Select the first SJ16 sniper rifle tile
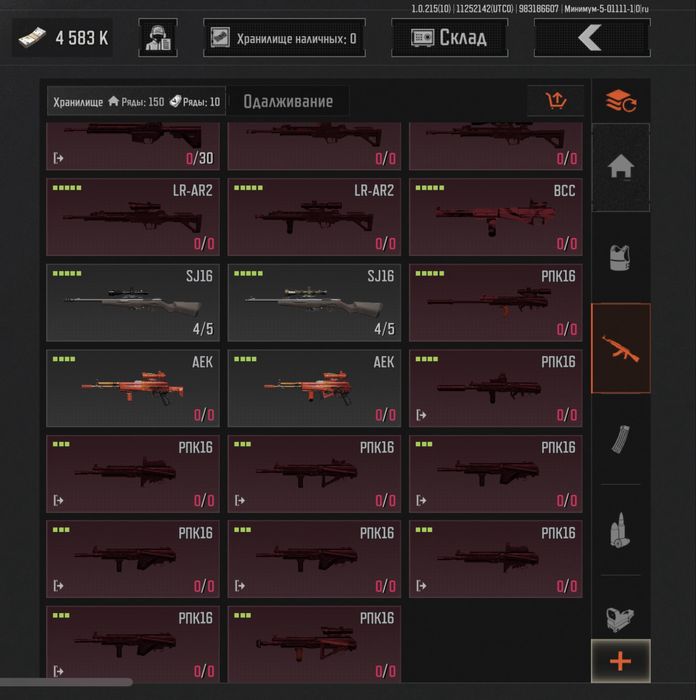Screen dimensions: 696x700 coord(133,303)
